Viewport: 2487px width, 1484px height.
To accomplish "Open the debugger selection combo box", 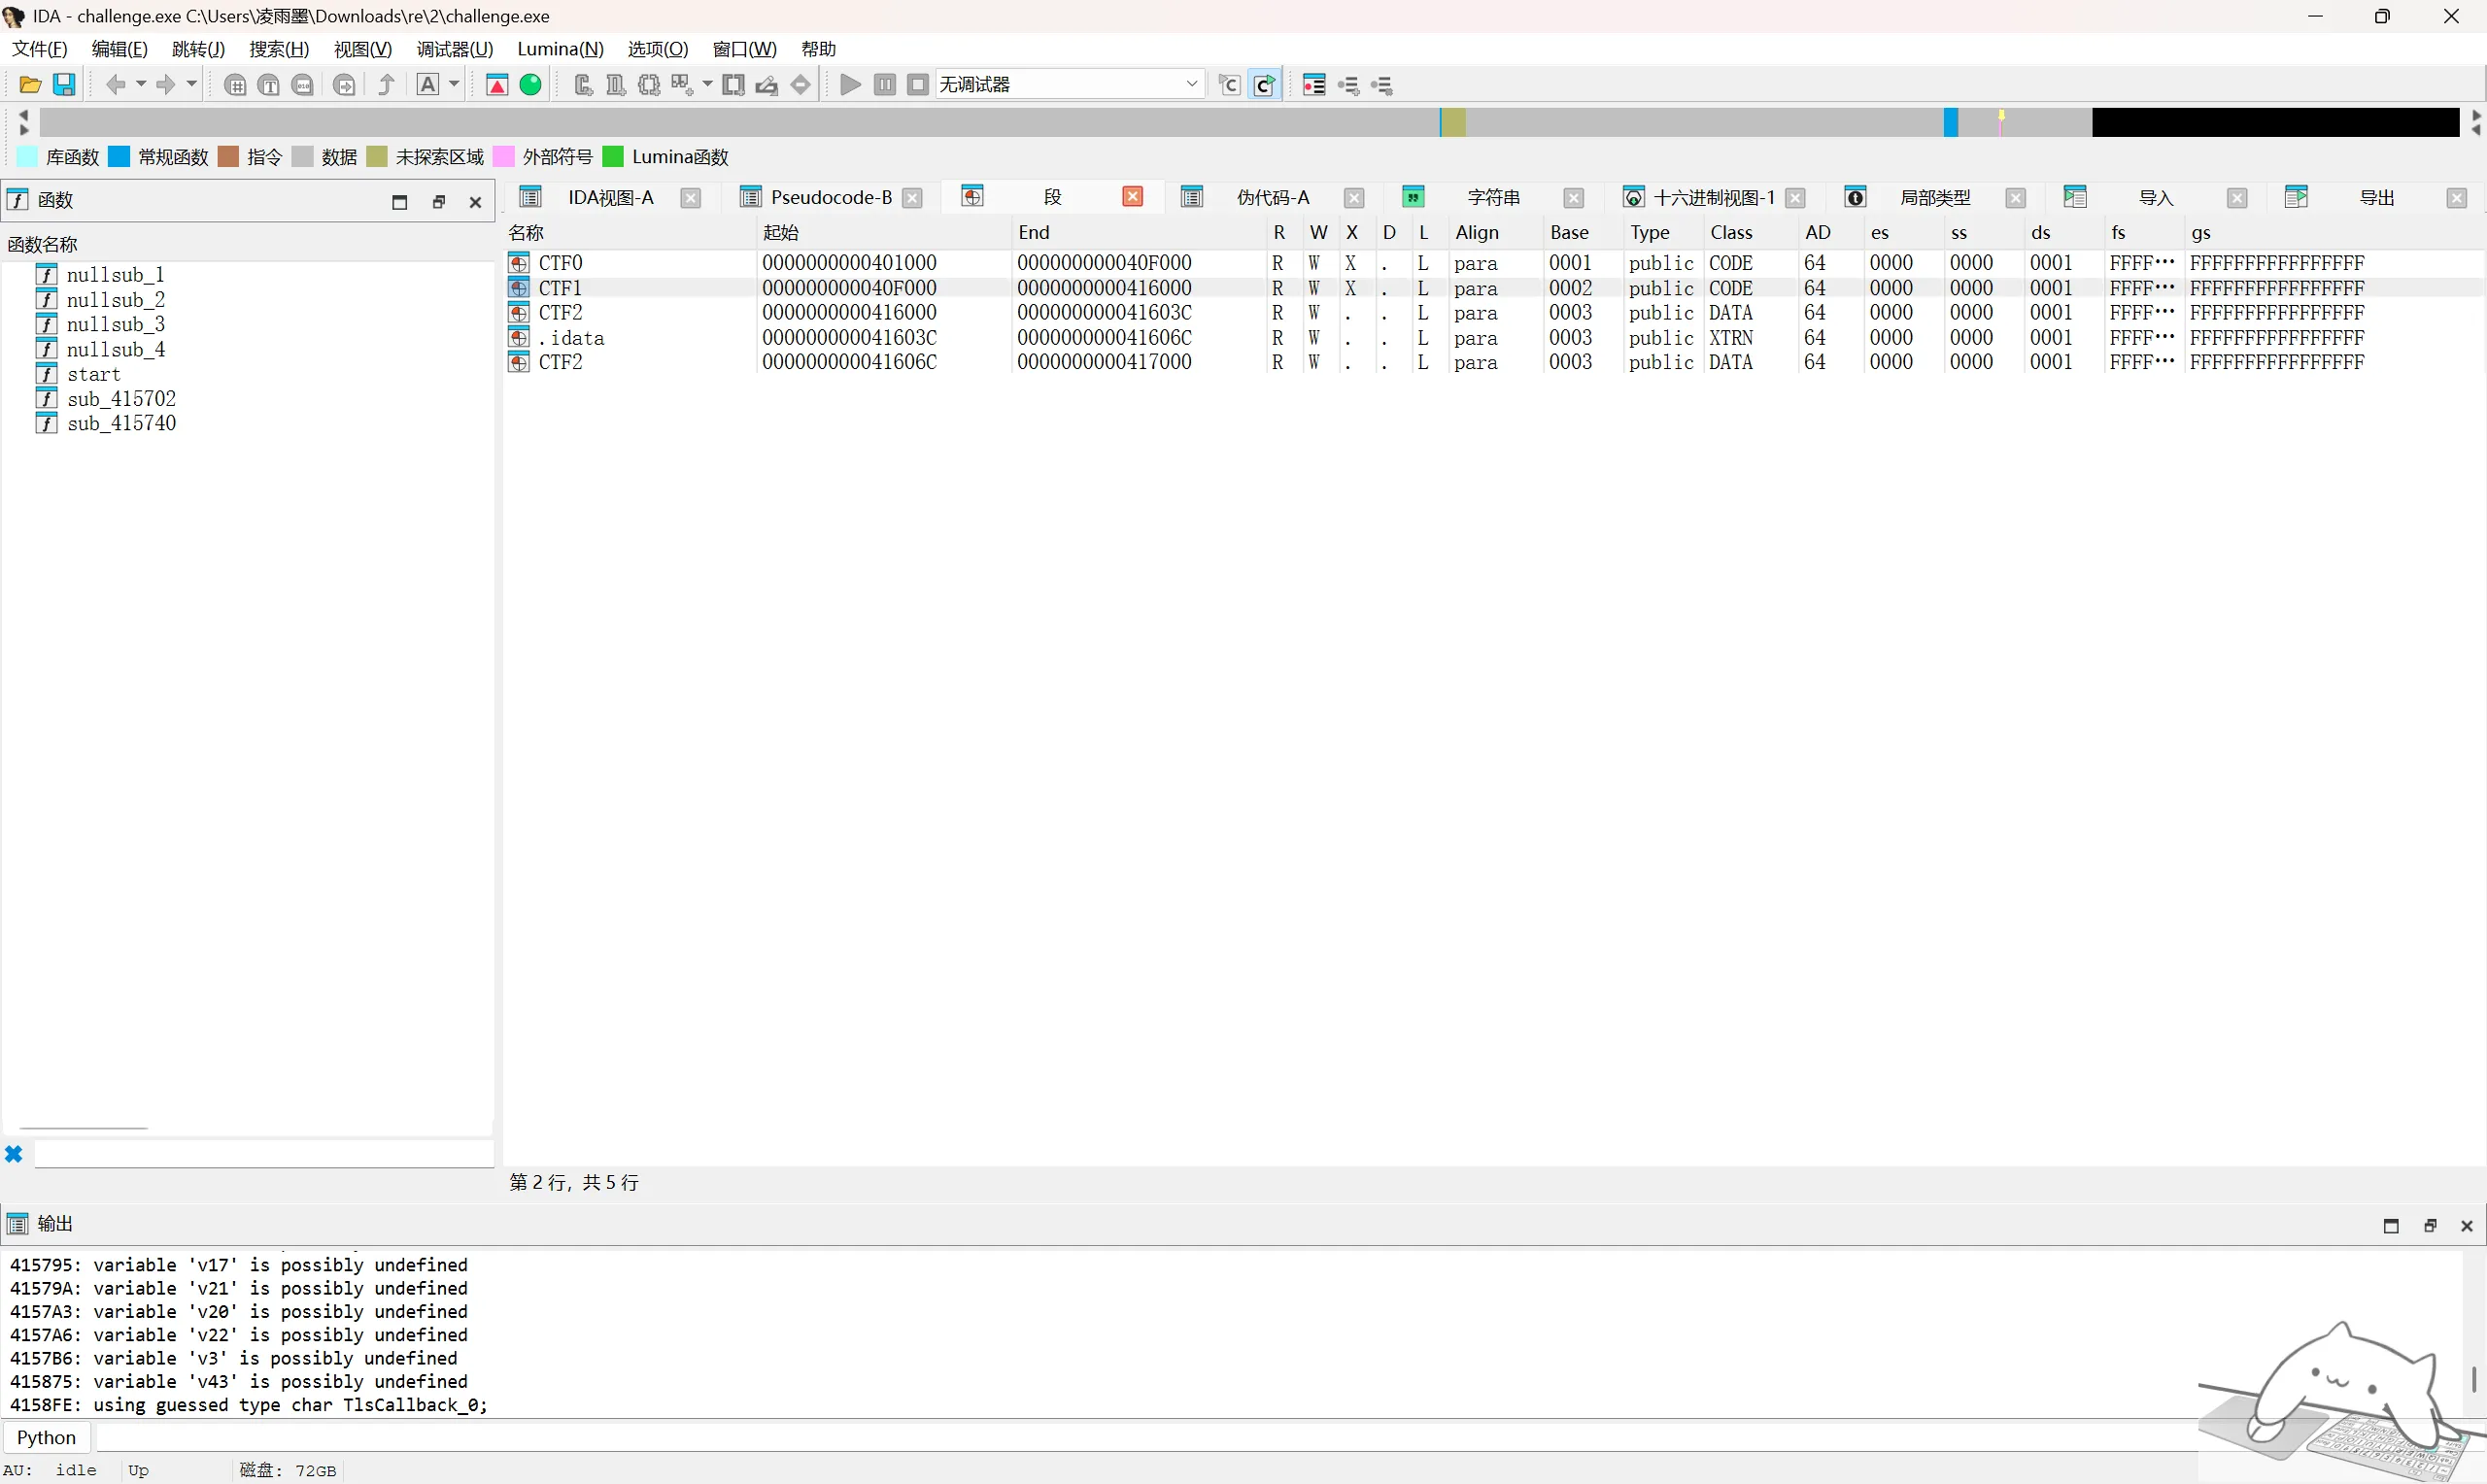I will tap(1069, 84).
